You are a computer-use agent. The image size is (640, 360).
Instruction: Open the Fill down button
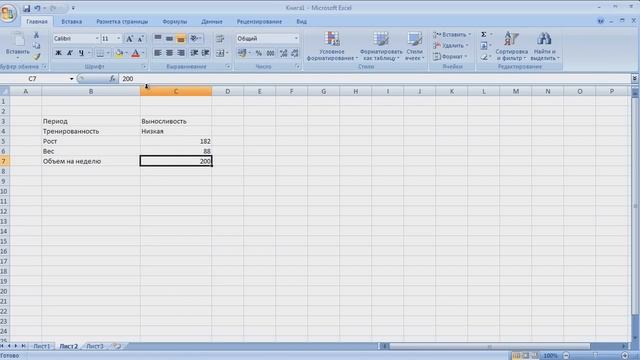pos(484,46)
